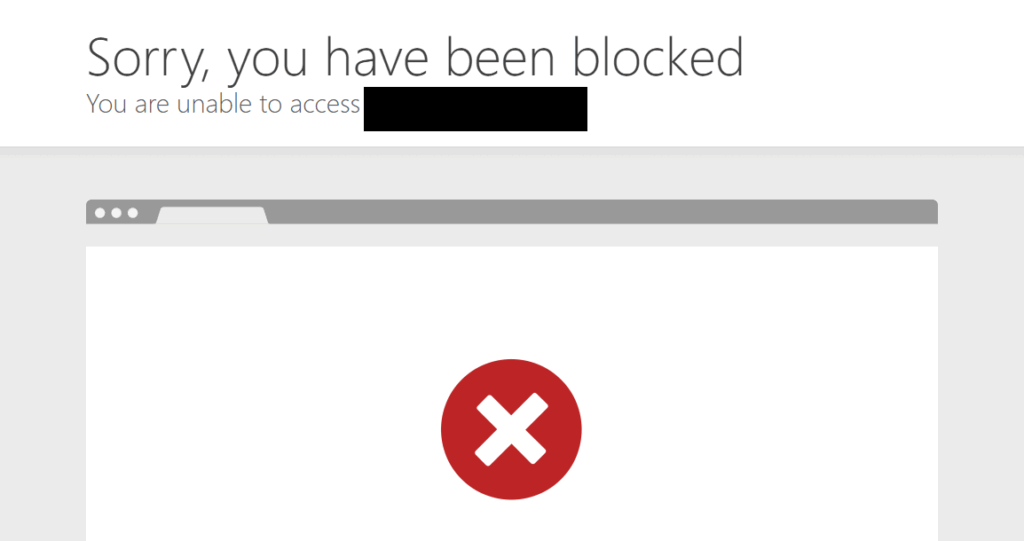
Task: Click the word "blocked" in the heading
Action: [658, 57]
